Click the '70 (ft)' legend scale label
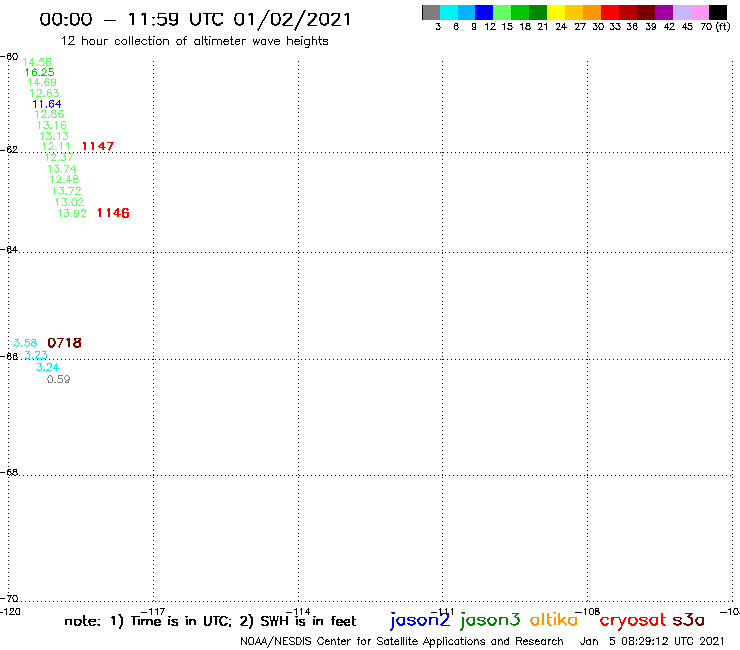Image resolution: width=740 pixels, height=650 pixels. [715, 27]
